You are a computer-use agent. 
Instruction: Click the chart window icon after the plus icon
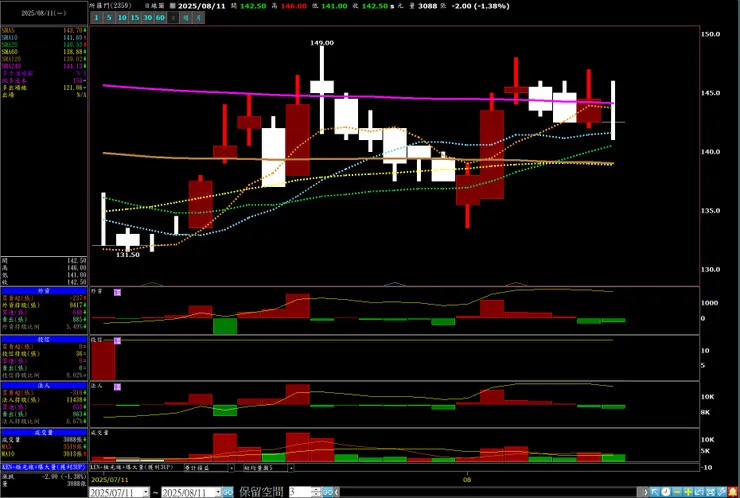[699, 492]
